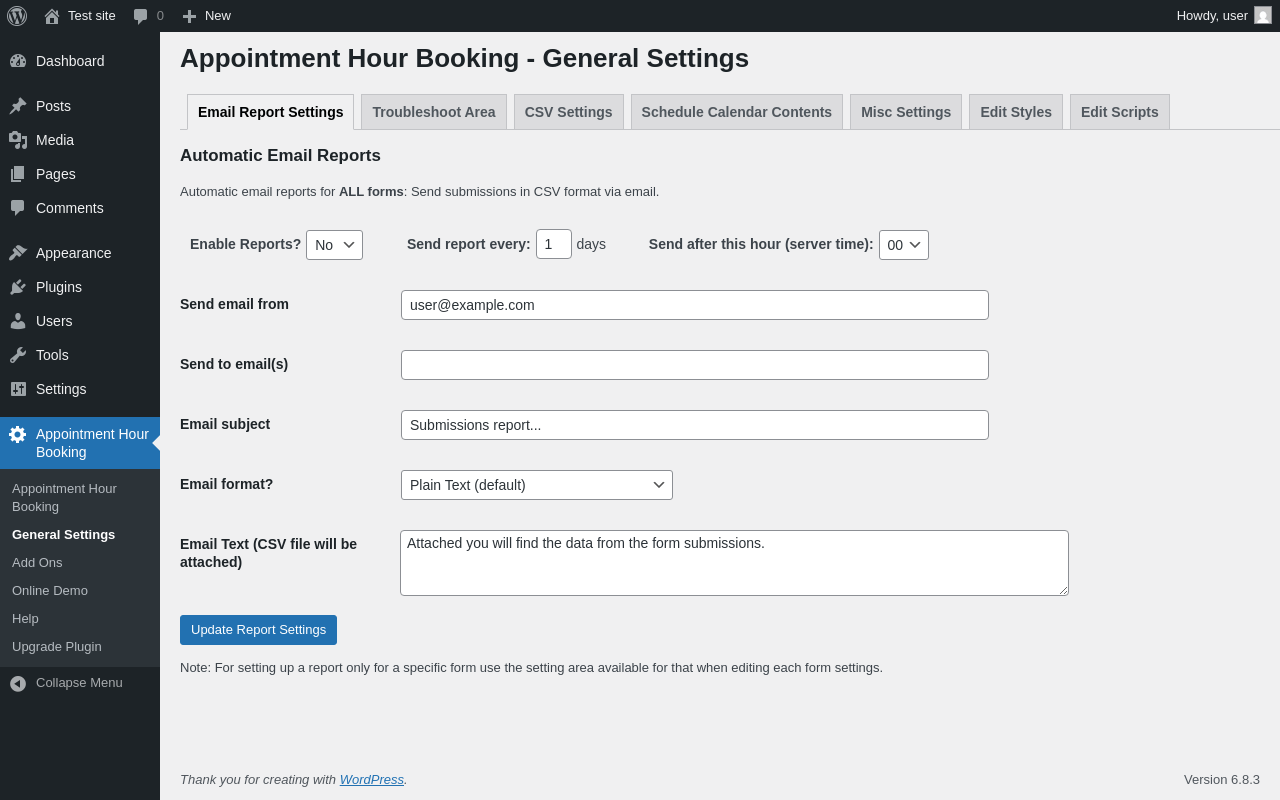The image size is (1280, 800).
Task: Expand the send-after hour dropdown
Action: click(903, 245)
